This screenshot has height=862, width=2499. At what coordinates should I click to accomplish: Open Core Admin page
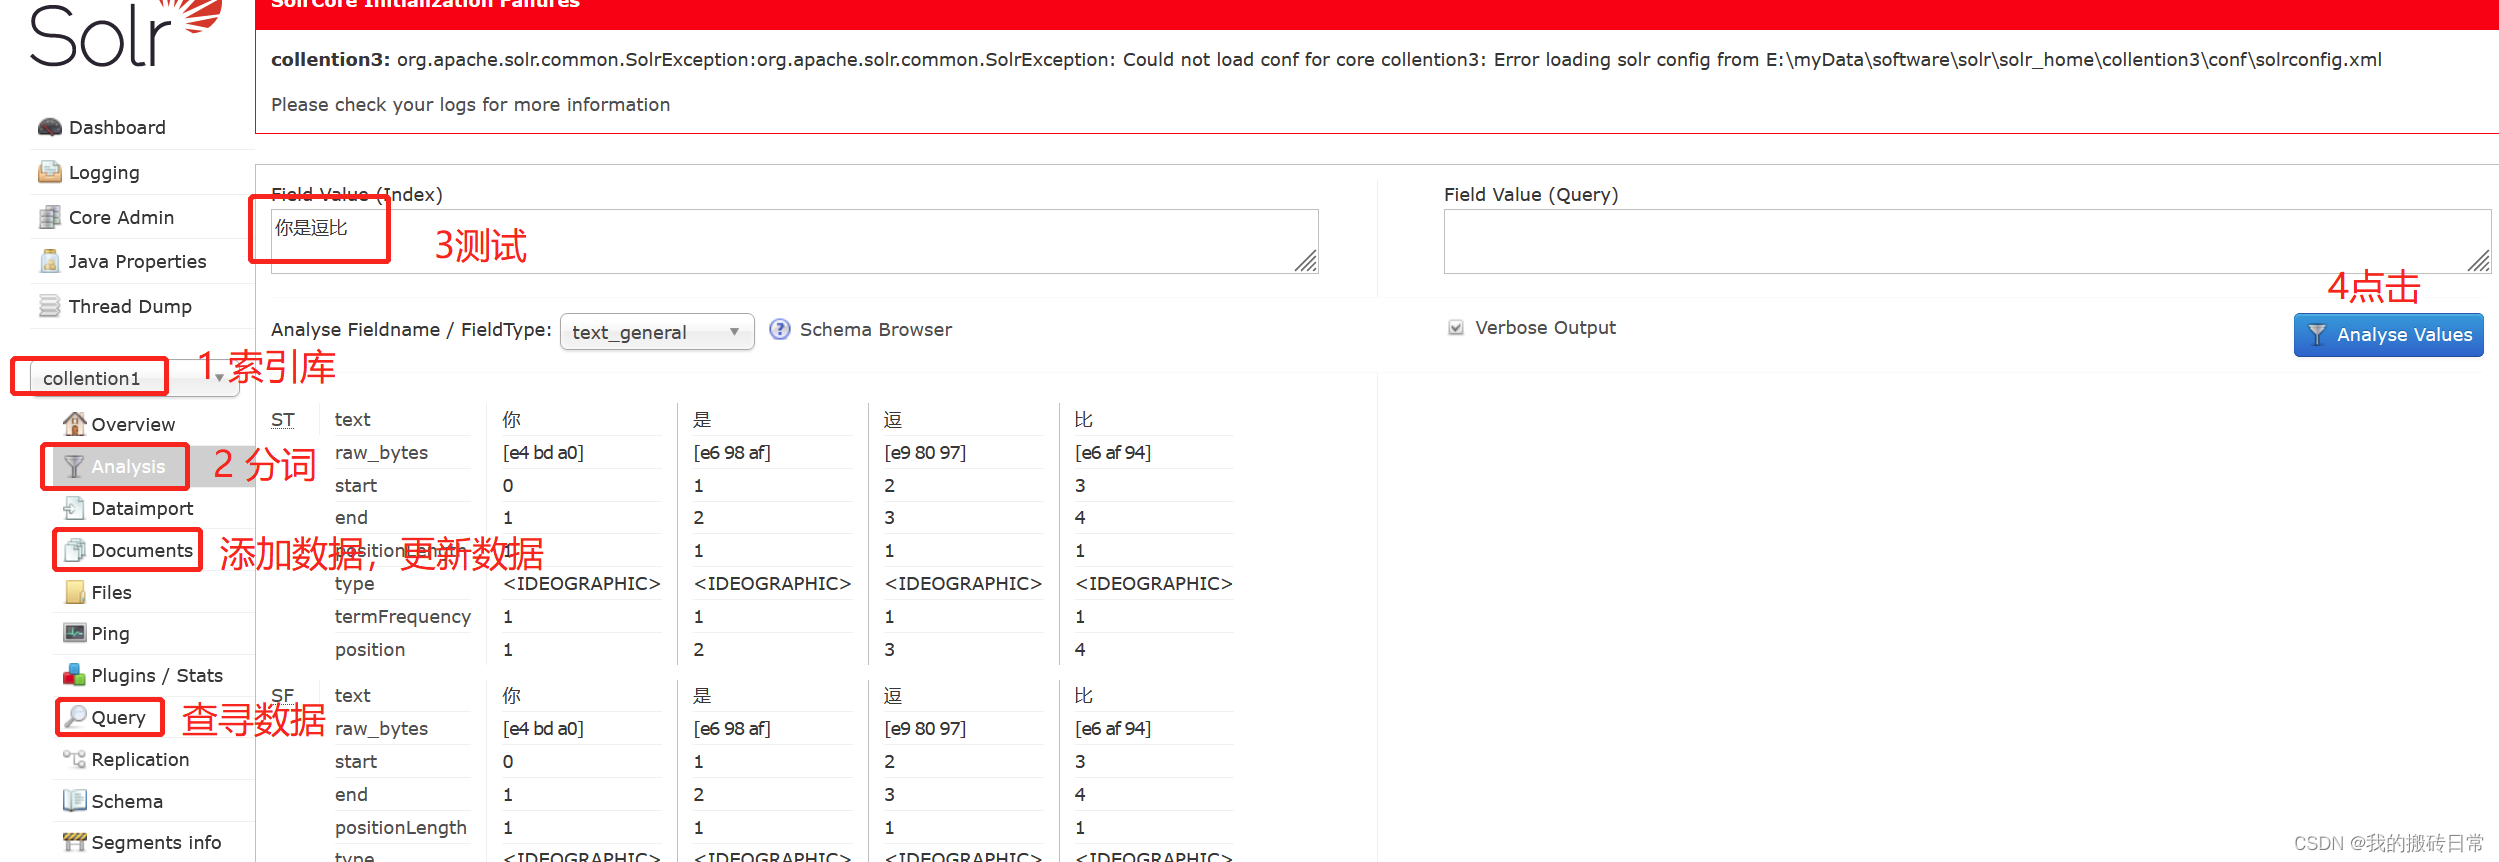pyautogui.click(x=121, y=217)
